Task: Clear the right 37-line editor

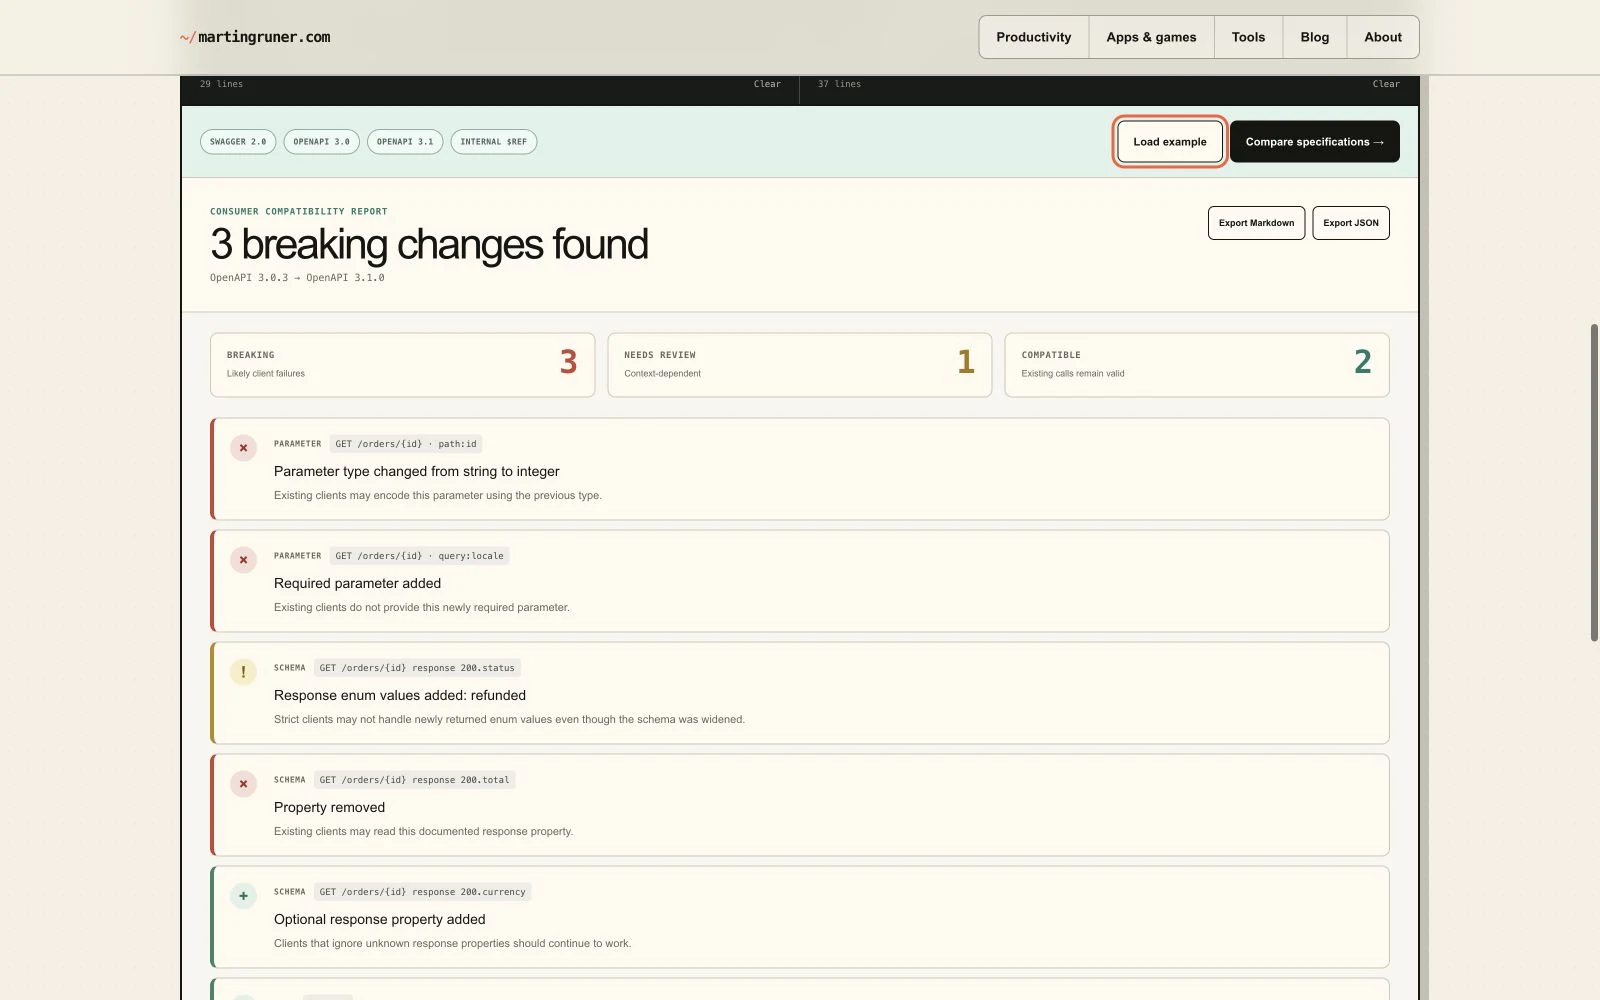Action: coord(1386,84)
